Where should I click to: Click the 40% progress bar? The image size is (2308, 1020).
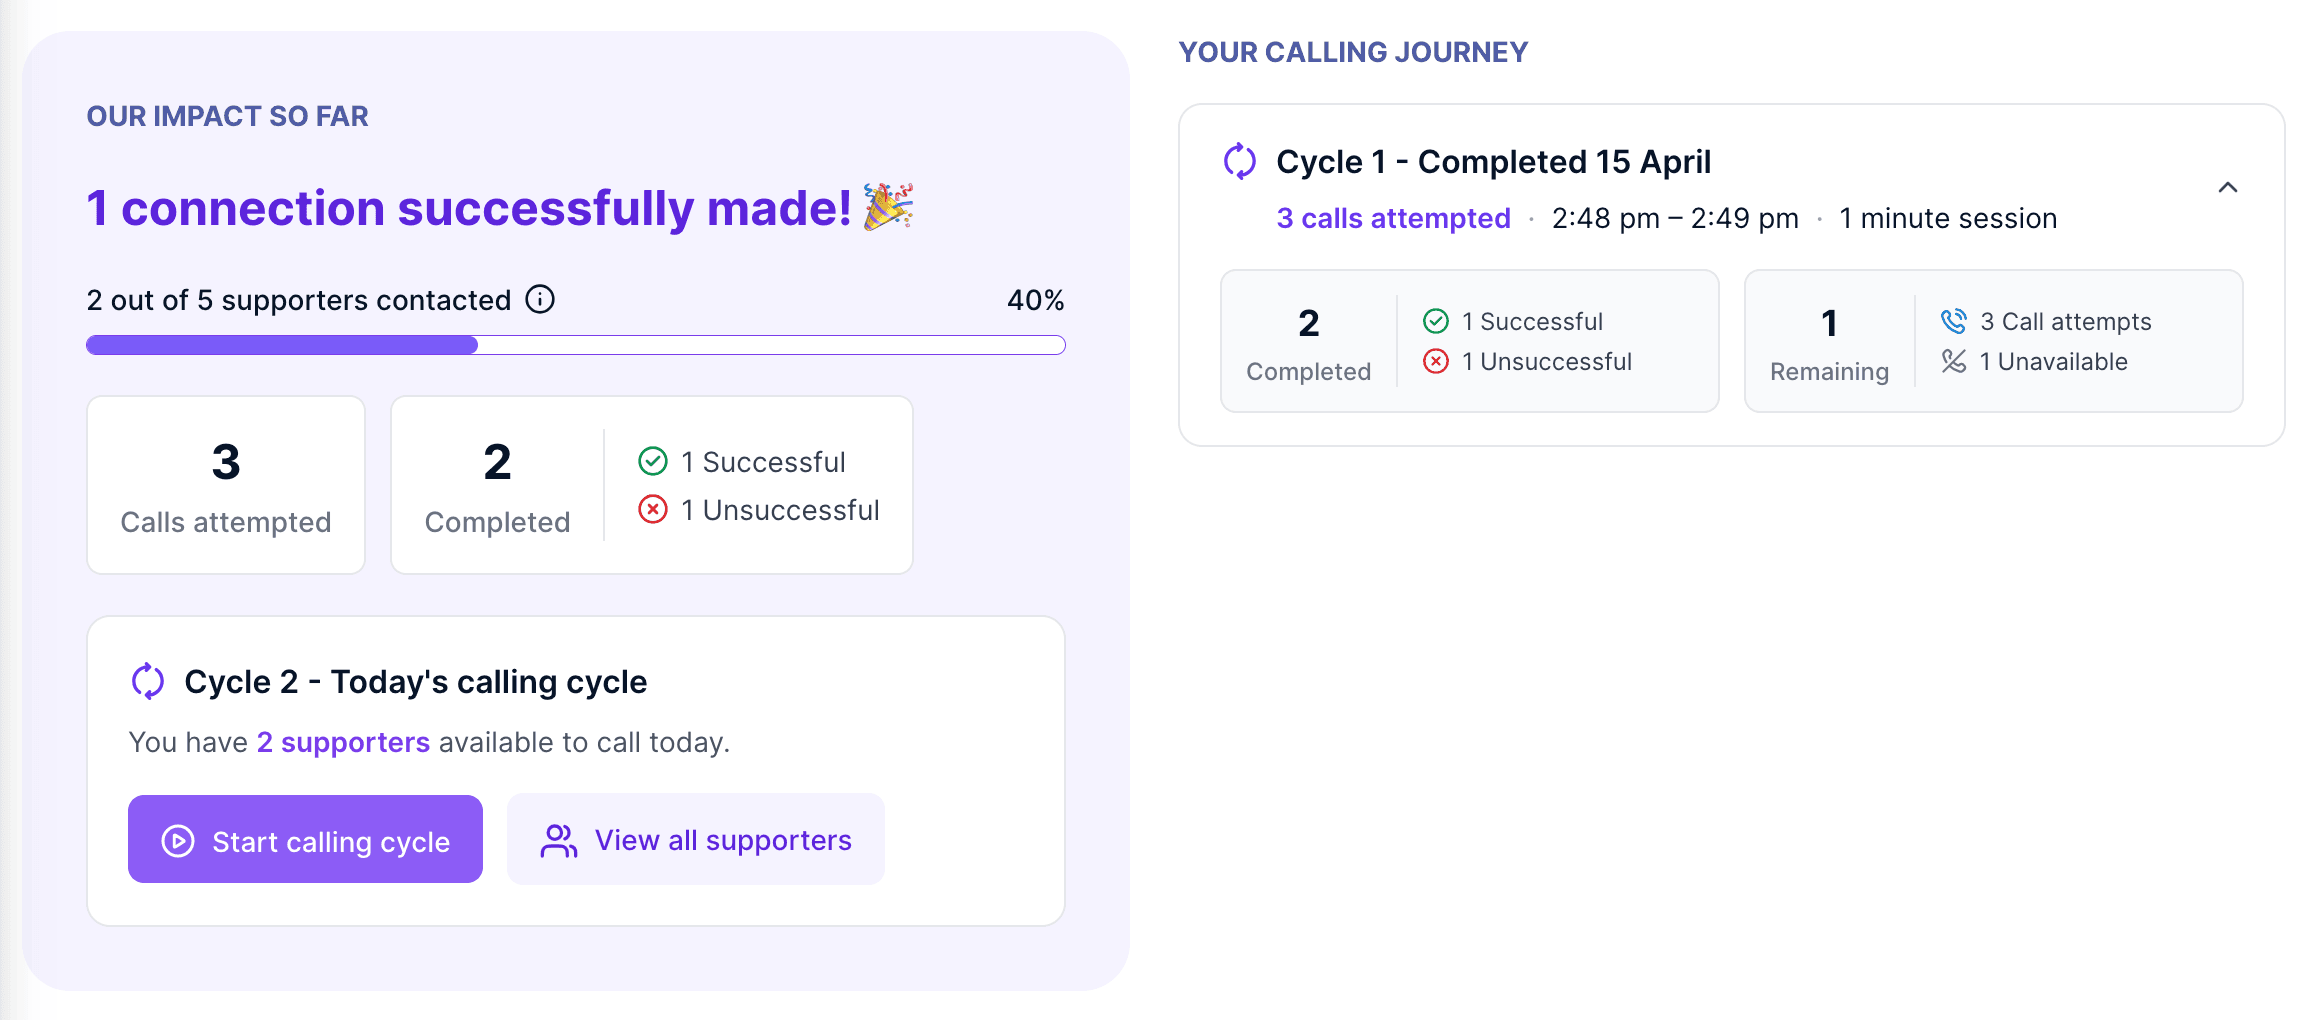(575, 344)
